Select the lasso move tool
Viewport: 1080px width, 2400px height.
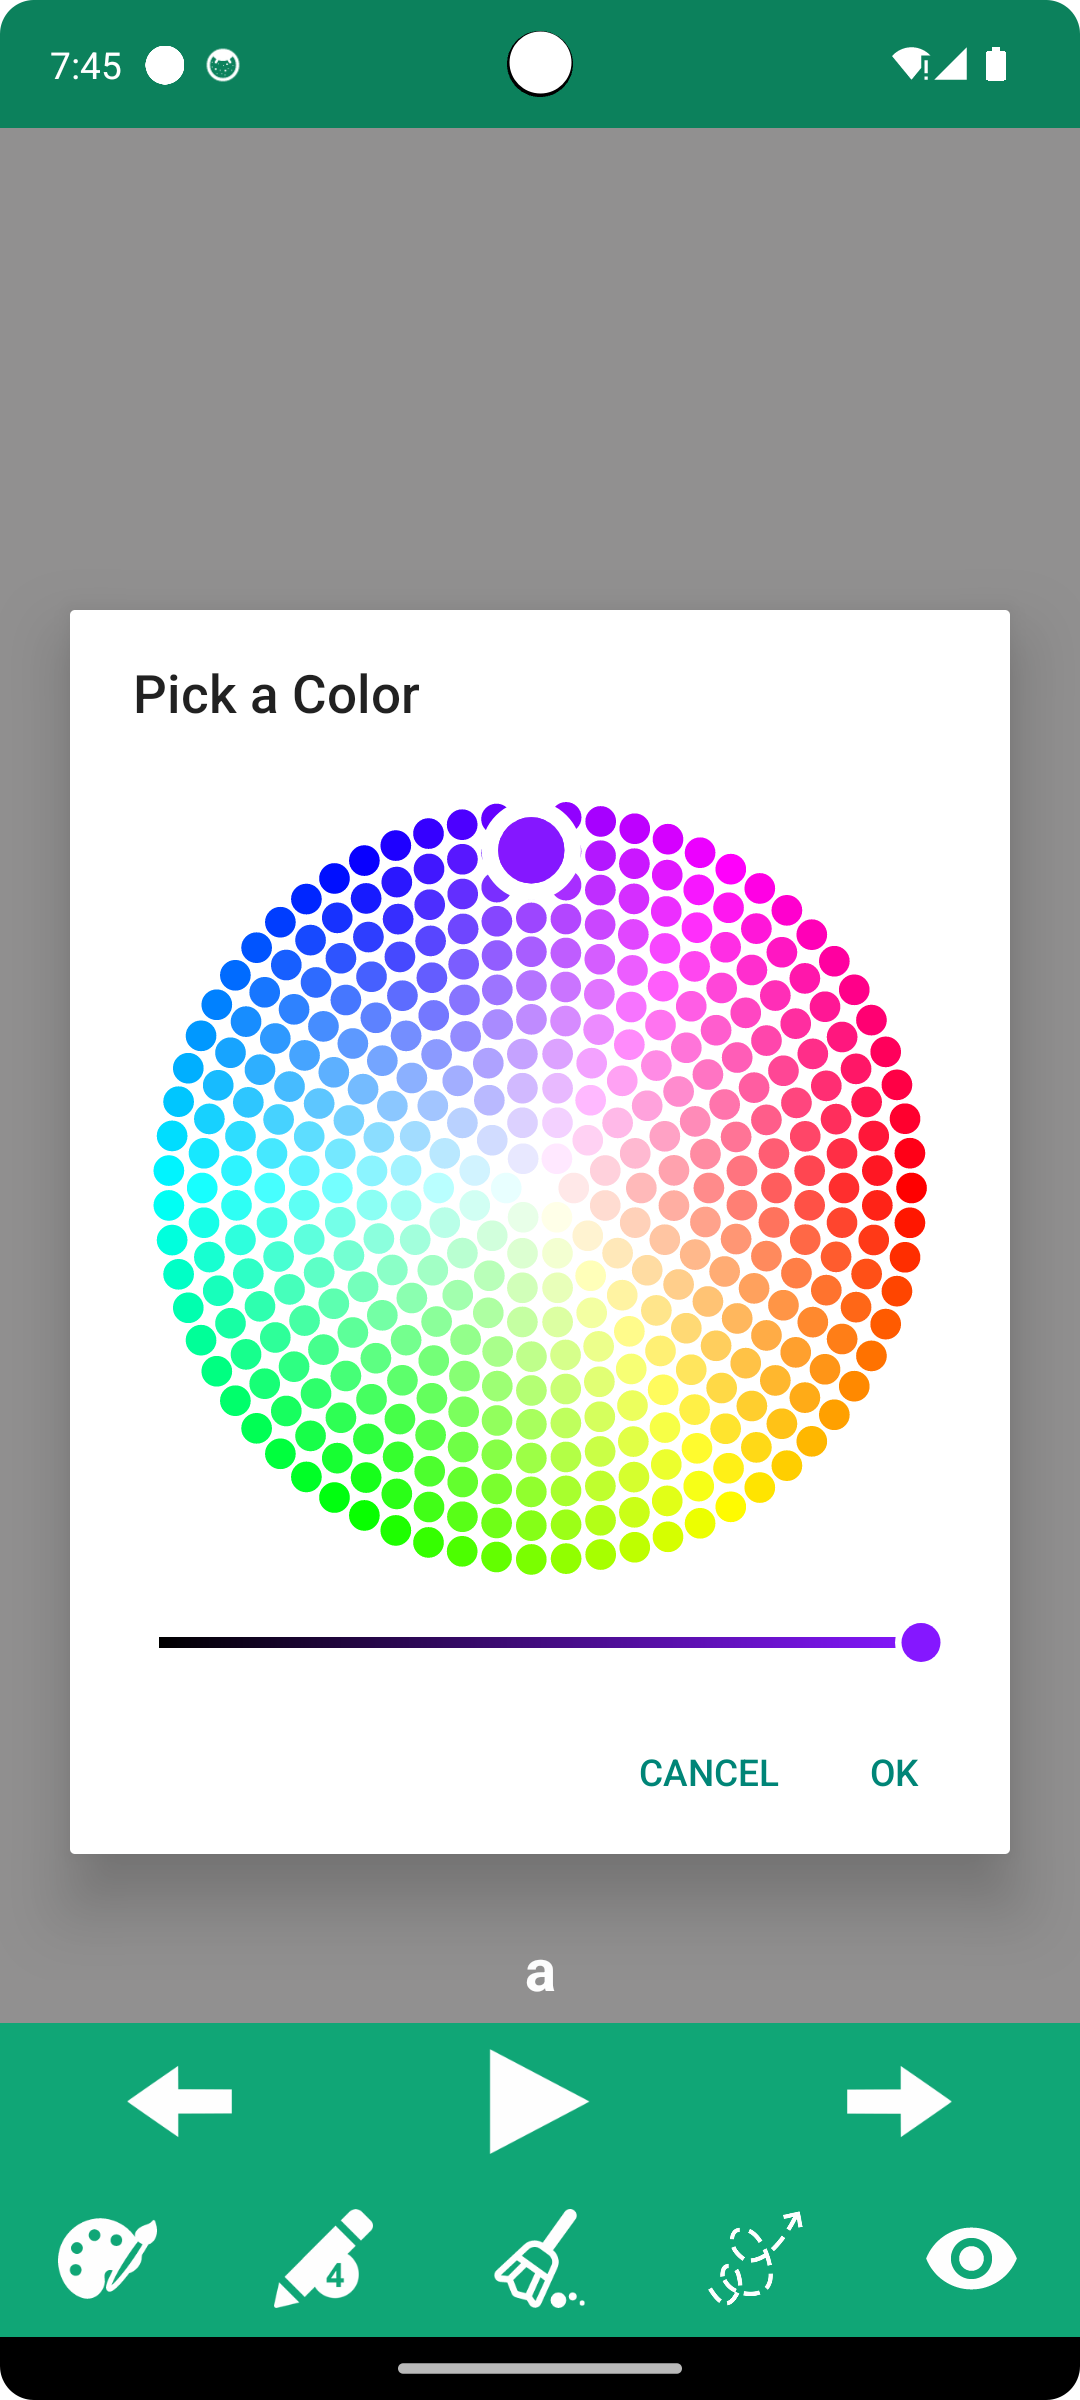756,2258
